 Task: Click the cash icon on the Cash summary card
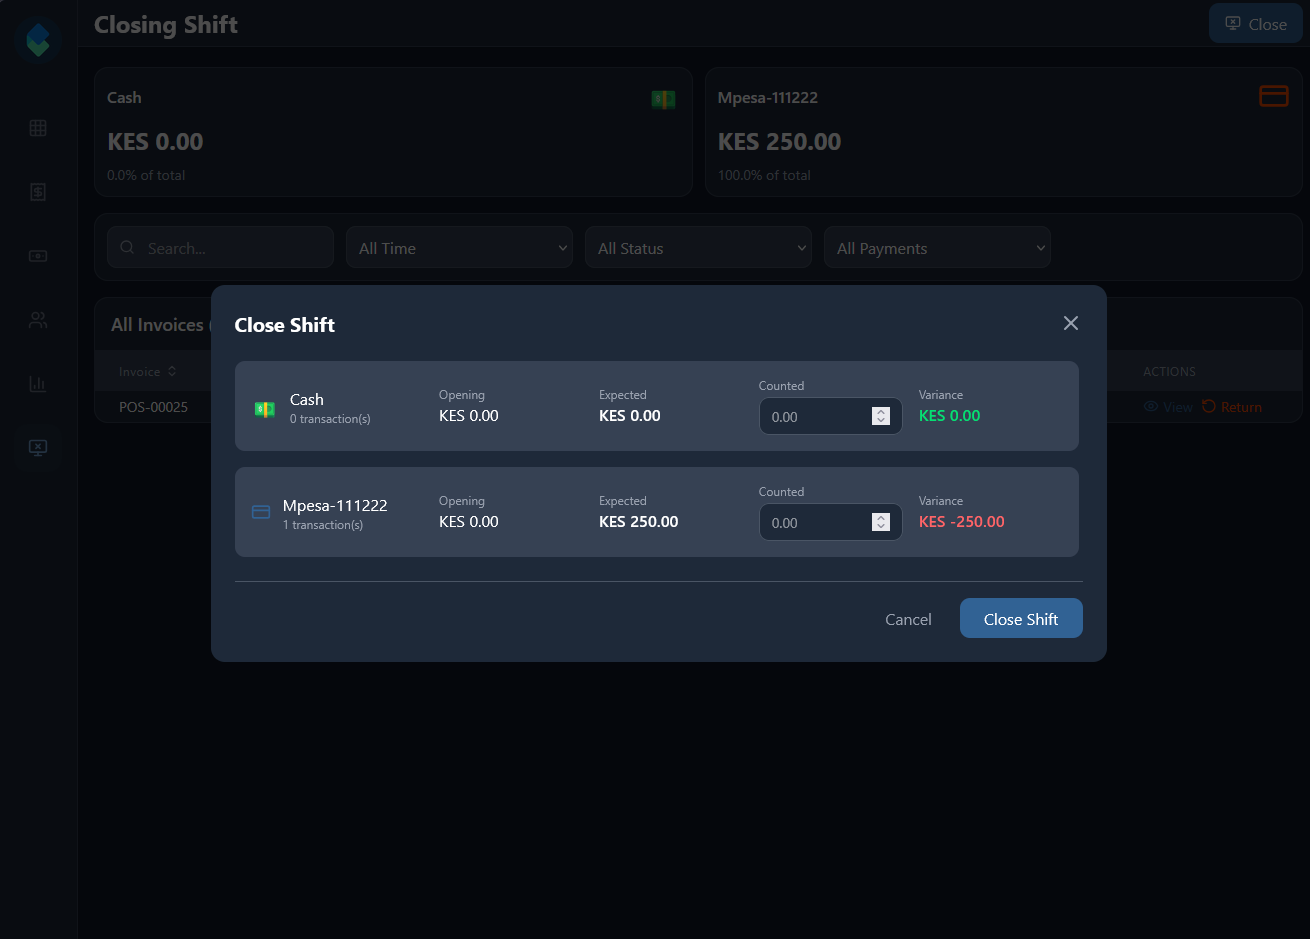click(x=663, y=99)
